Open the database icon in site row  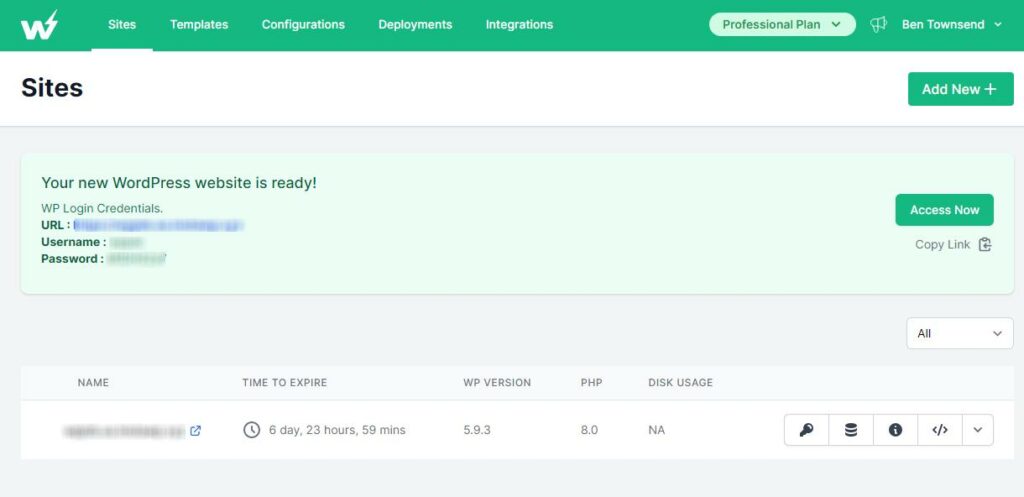[x=851, y=430]
